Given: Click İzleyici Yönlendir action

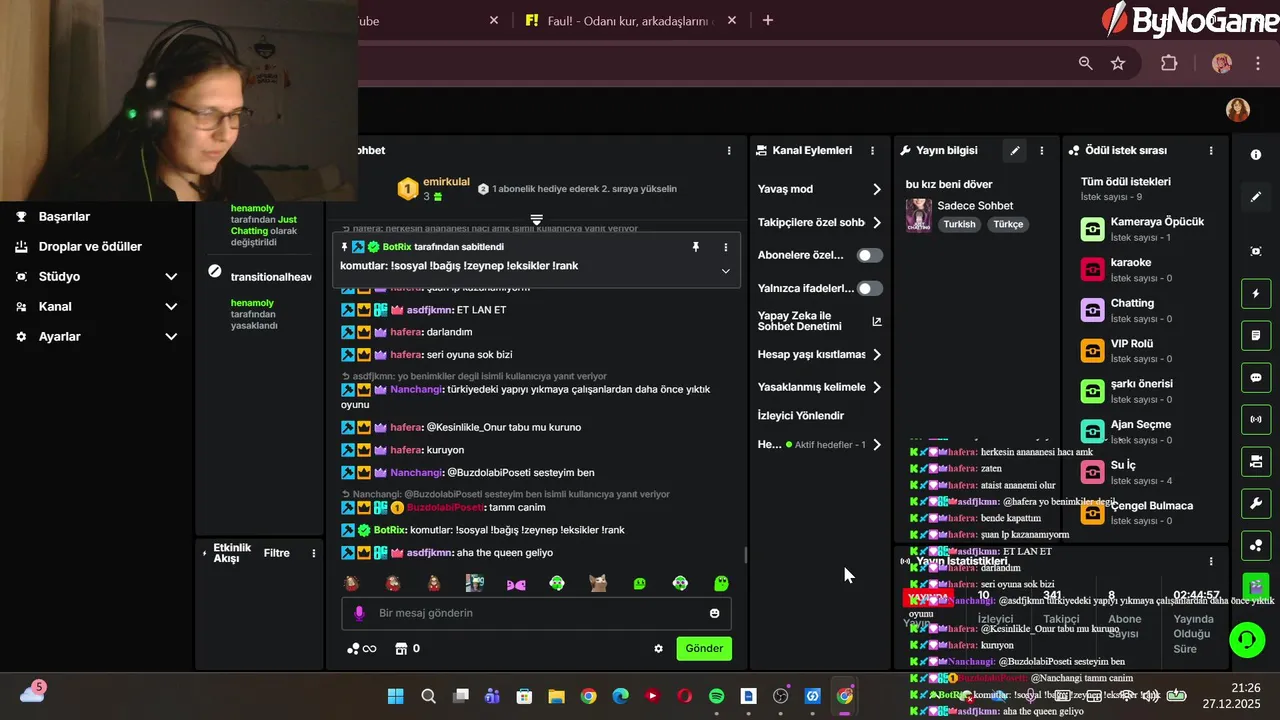Looking at the screenshot, I should point(801,416).
